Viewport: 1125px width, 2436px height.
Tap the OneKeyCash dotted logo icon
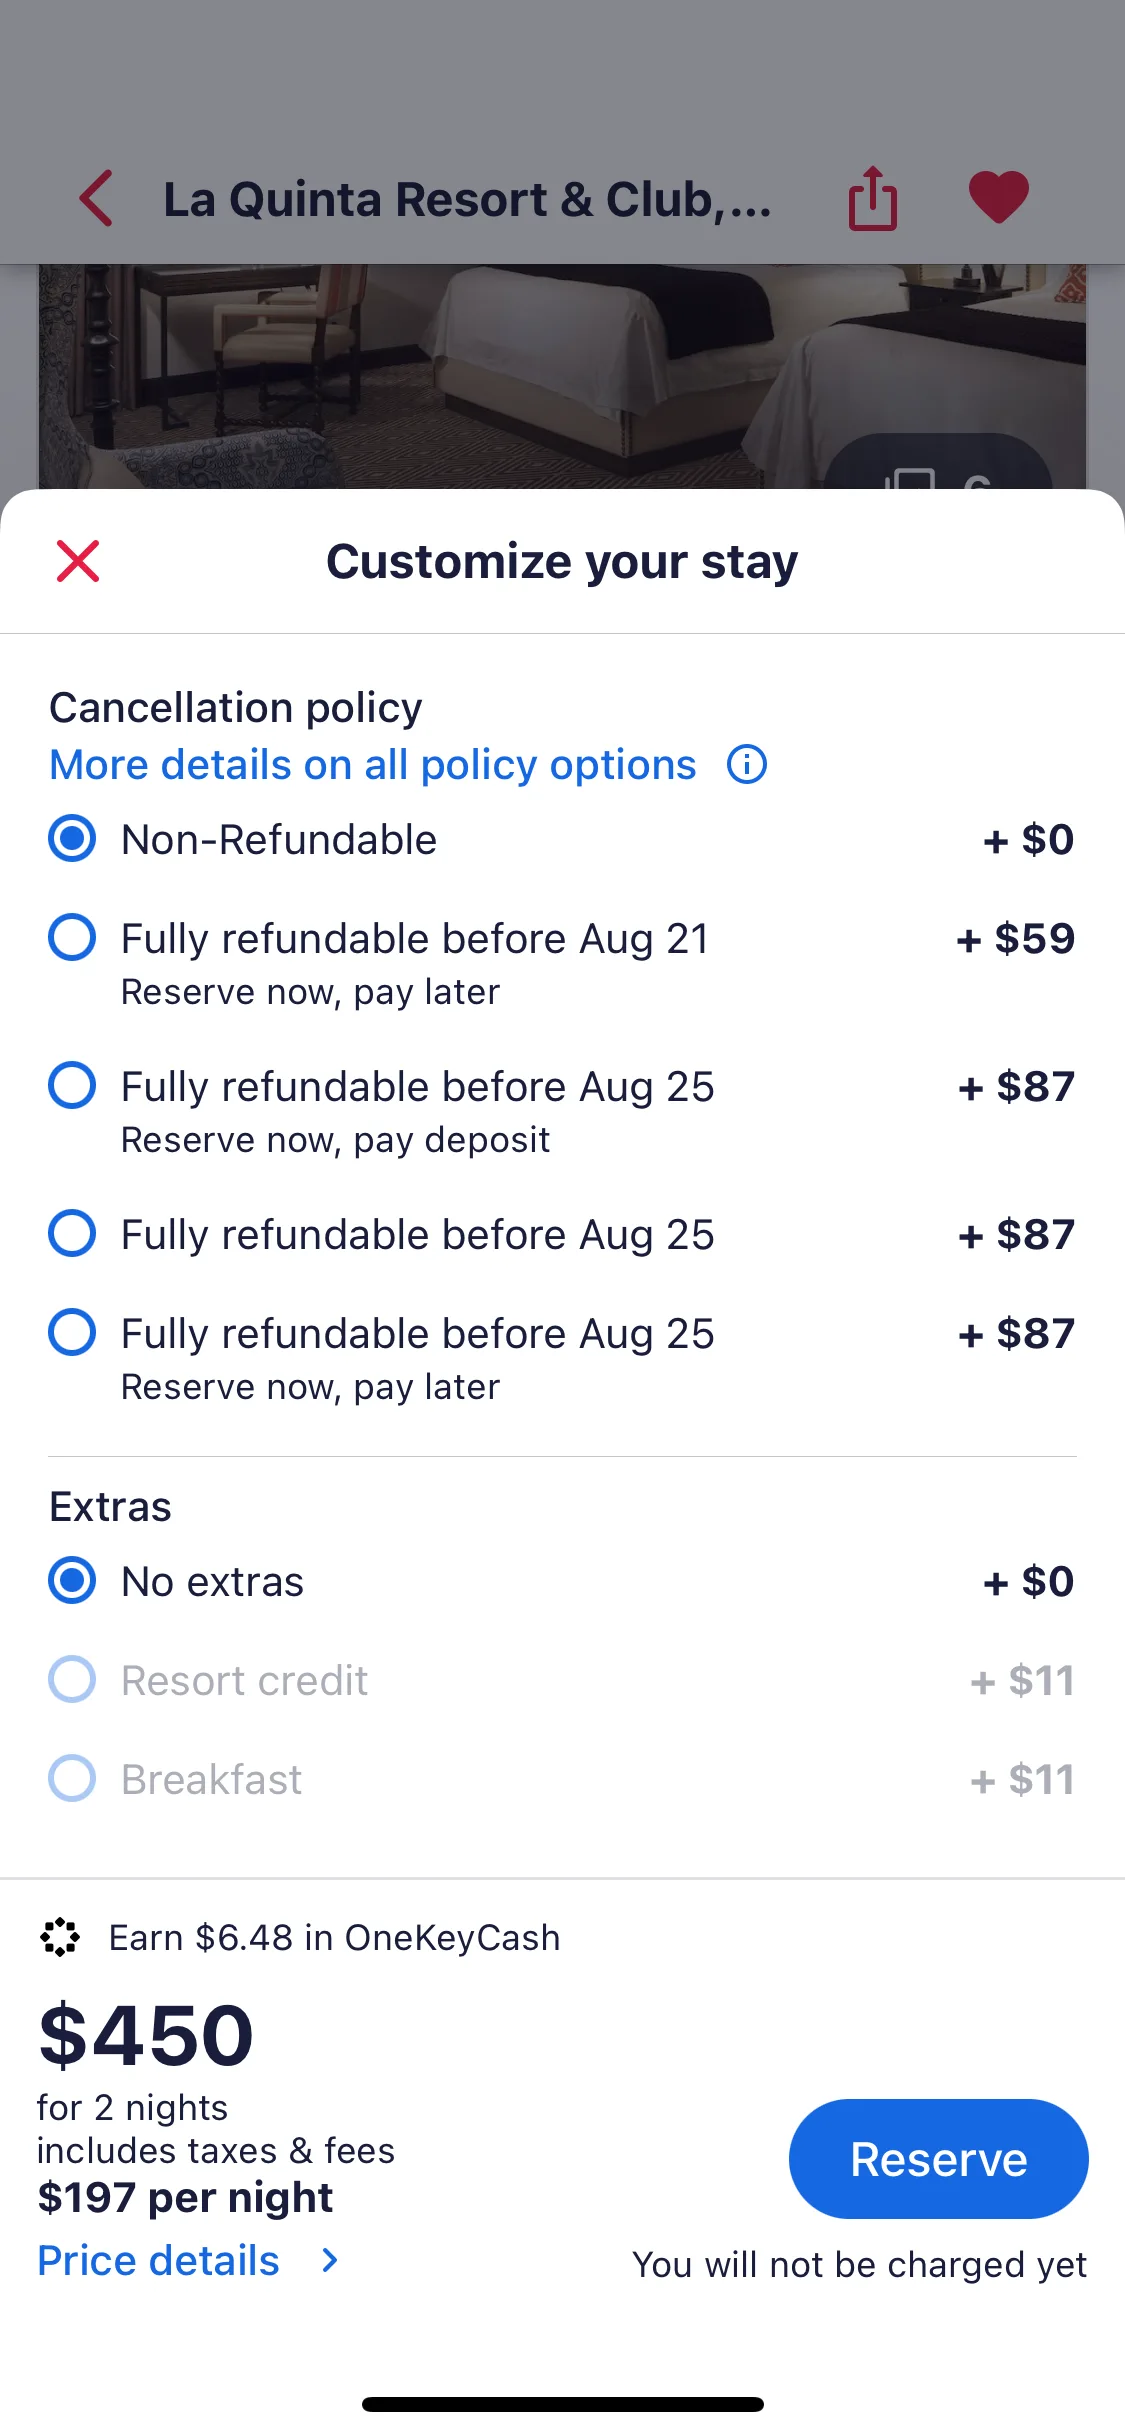pyautogui.click(x=60, y=1937)
